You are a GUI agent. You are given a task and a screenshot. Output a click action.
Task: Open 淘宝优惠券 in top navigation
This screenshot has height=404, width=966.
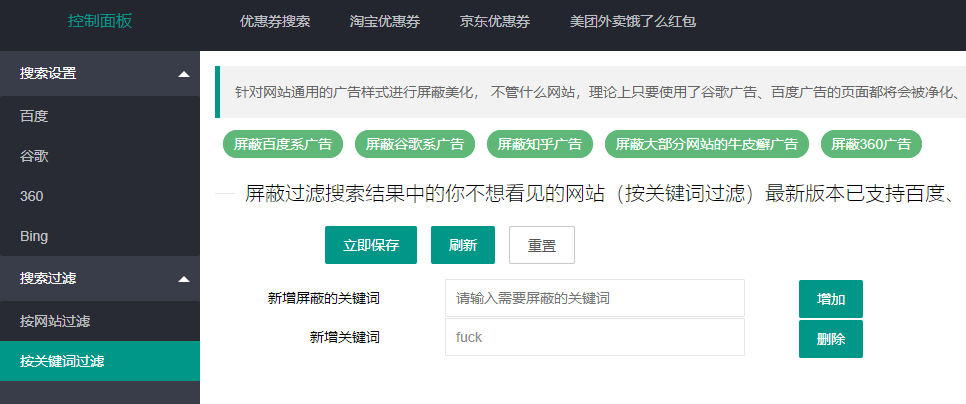coord(385,22)
